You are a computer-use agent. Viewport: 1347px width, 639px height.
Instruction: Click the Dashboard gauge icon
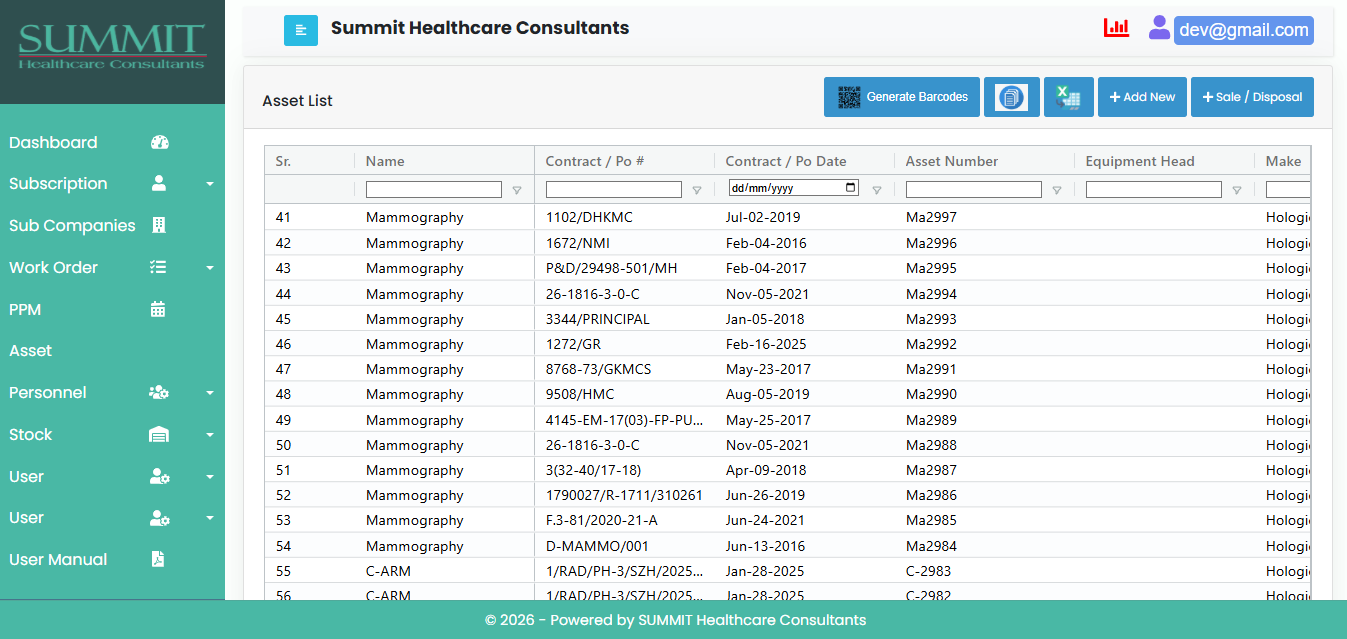click(x=160, y=142)
